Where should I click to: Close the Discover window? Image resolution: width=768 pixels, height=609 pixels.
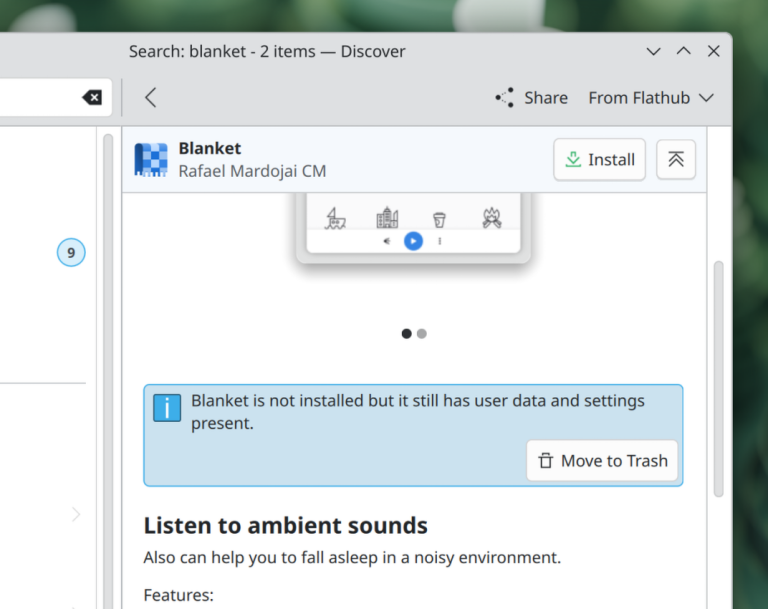tap(714, 51)
